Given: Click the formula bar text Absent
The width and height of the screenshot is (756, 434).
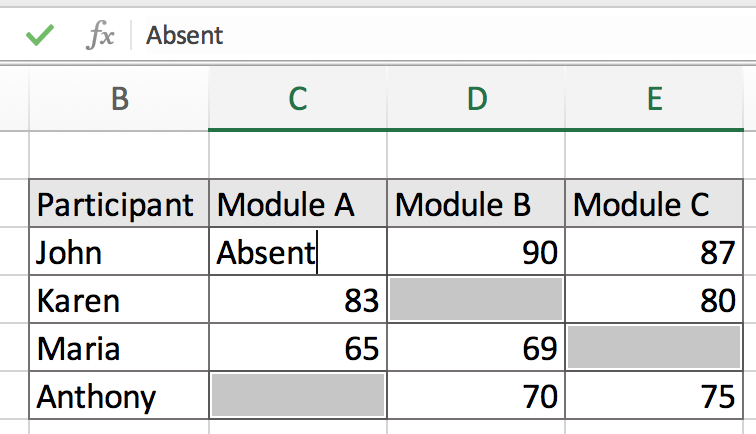Looking at the screenshot, I should pos(185,36).
